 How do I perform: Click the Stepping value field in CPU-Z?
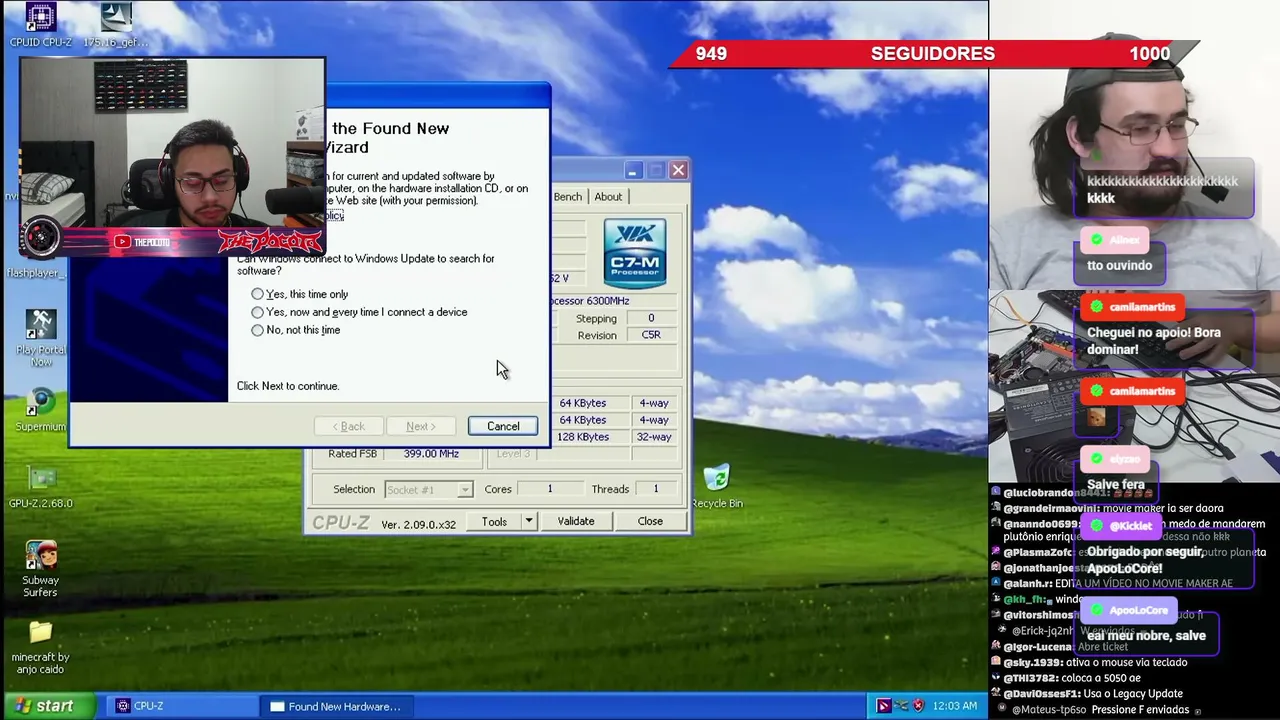tap(651, 318)
